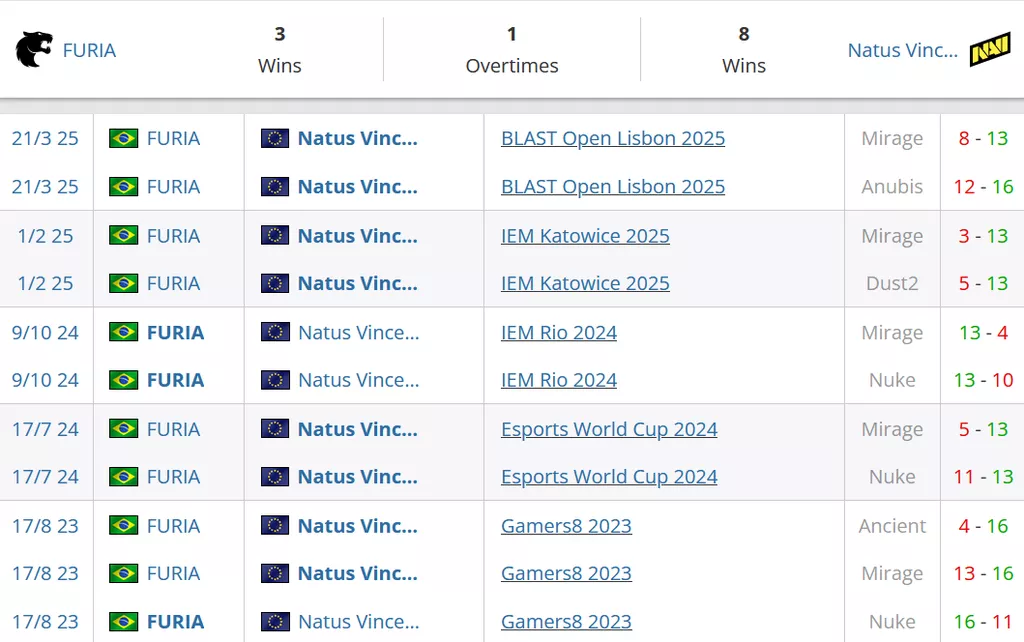
Task: Click Natus Vincere name in the Anubis row
Action: 357,187
